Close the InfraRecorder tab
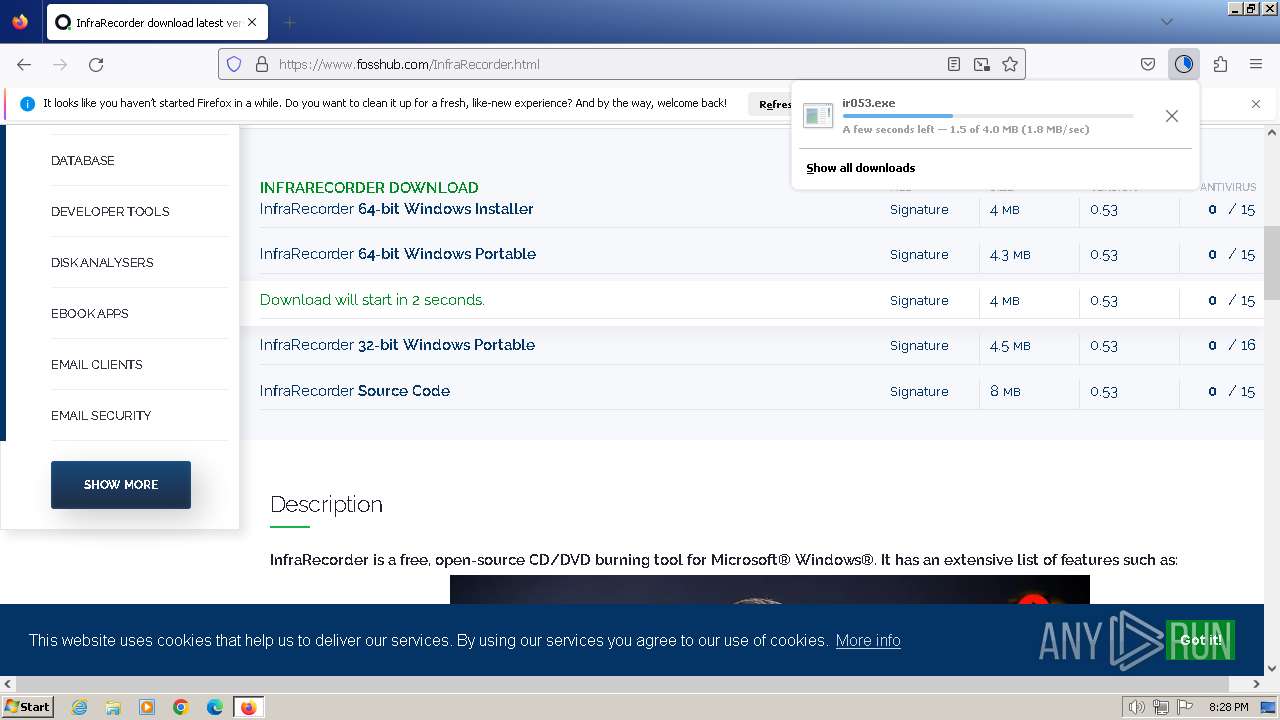1280x720 pixels. click(x=251, y=22)
